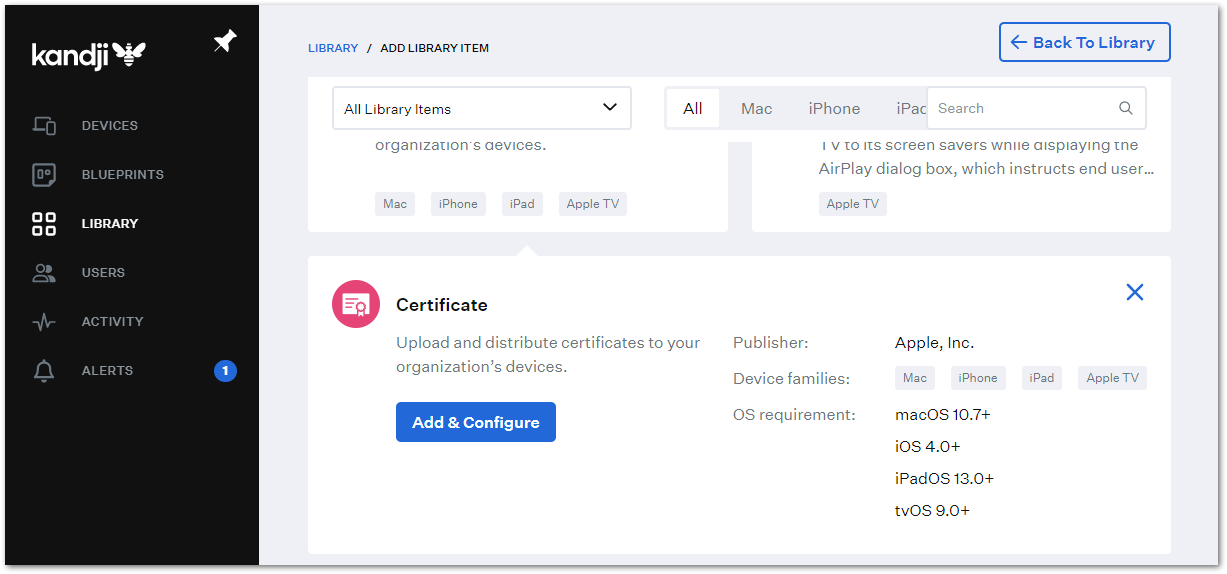Open Users via the people icon
The image size is (1227, 574).
[x=44, y=273]
